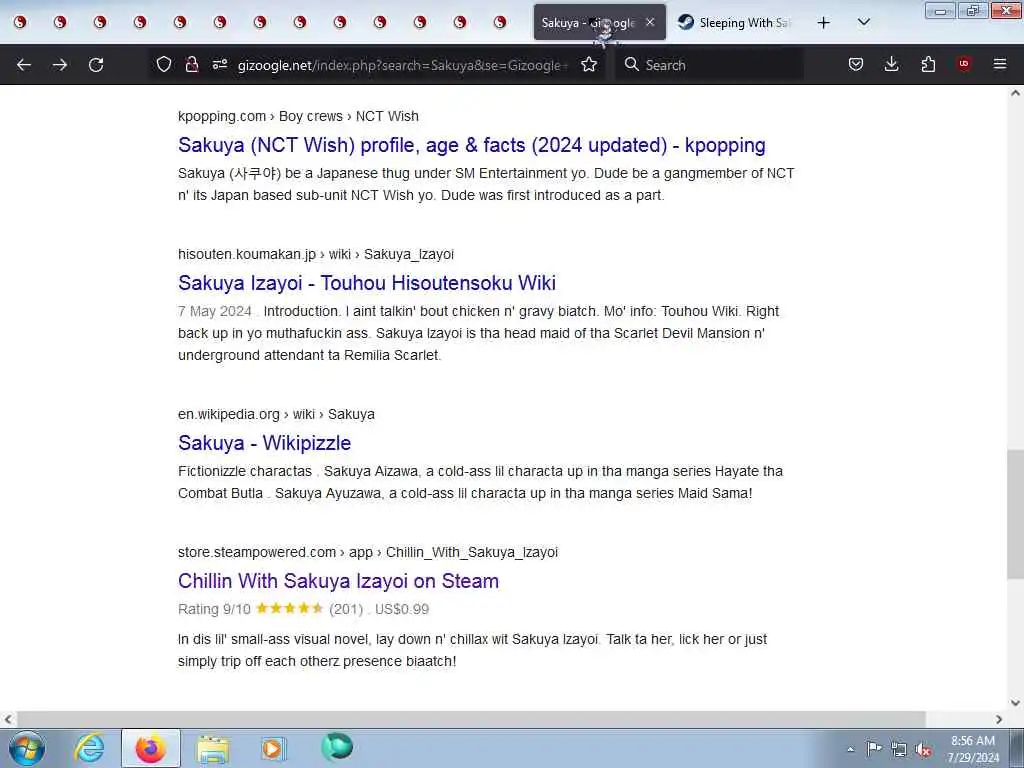Switch to the Sleeping With Sakuya Steam tab

pyautogui.click(x=735, y=23)
